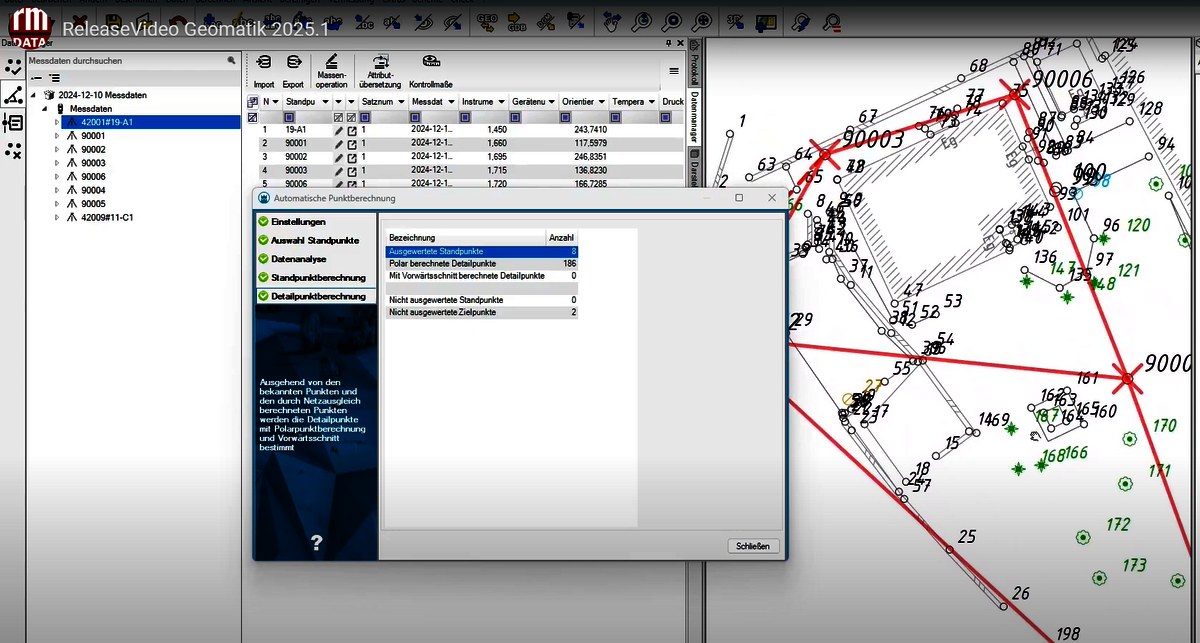Toggle filter box under Standpu column
Image resolution: width=1200 pixels, height=643 pixels.
click(288, 117)
